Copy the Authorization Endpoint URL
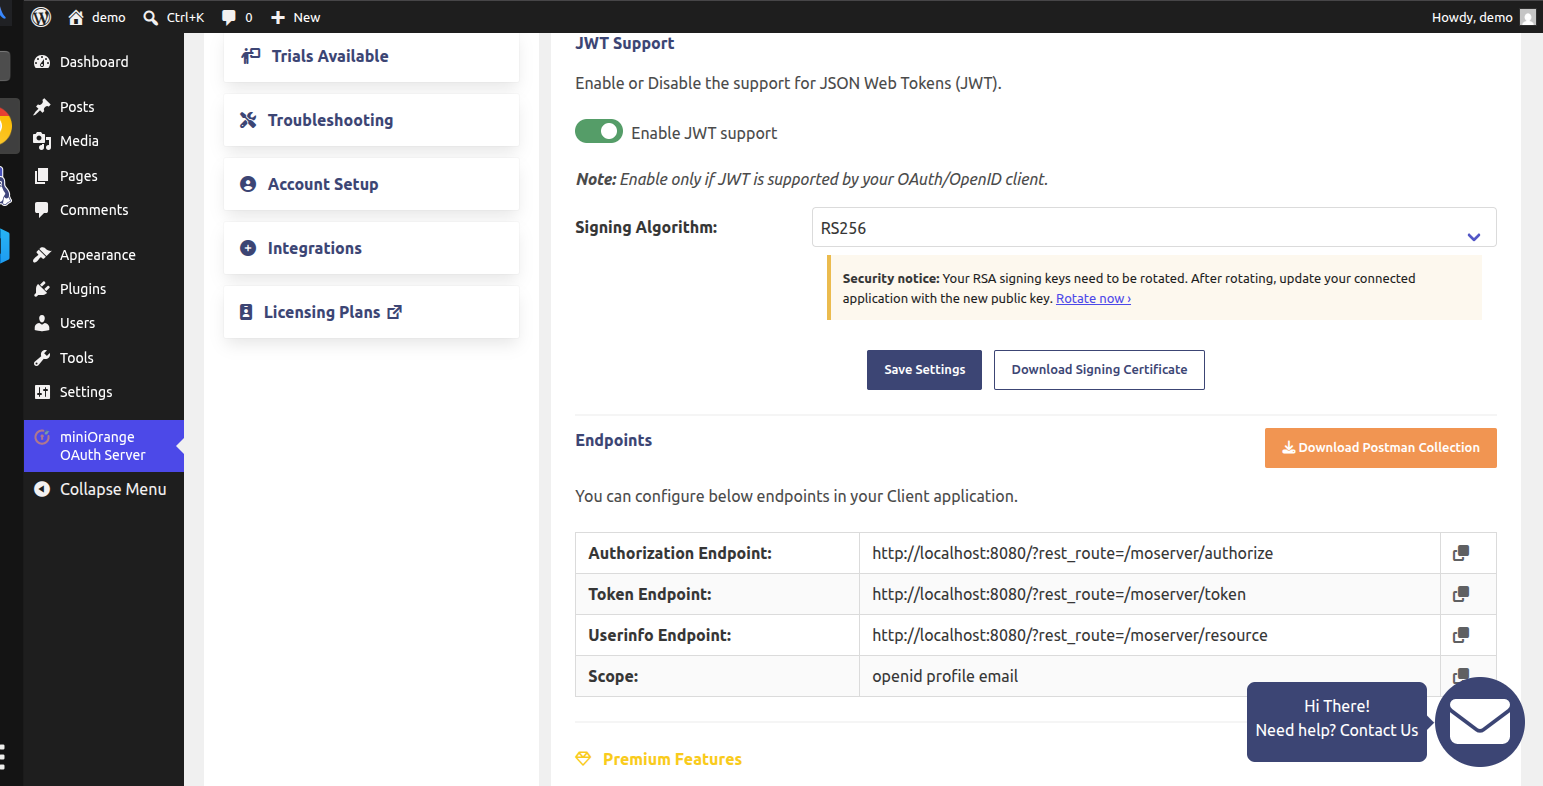Viewport: 1543px width, 786px height. pyautogui.click(x=1461, y=553)
